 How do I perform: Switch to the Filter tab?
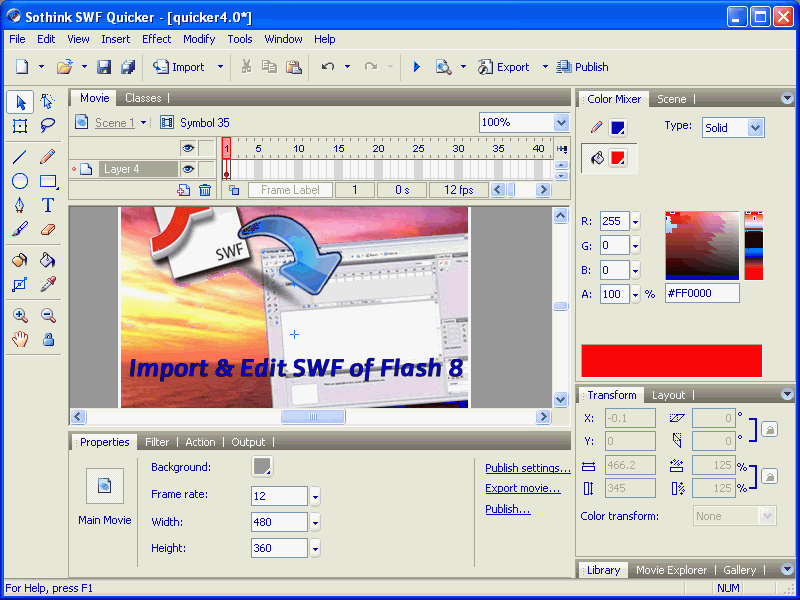(x=157, y=442)
